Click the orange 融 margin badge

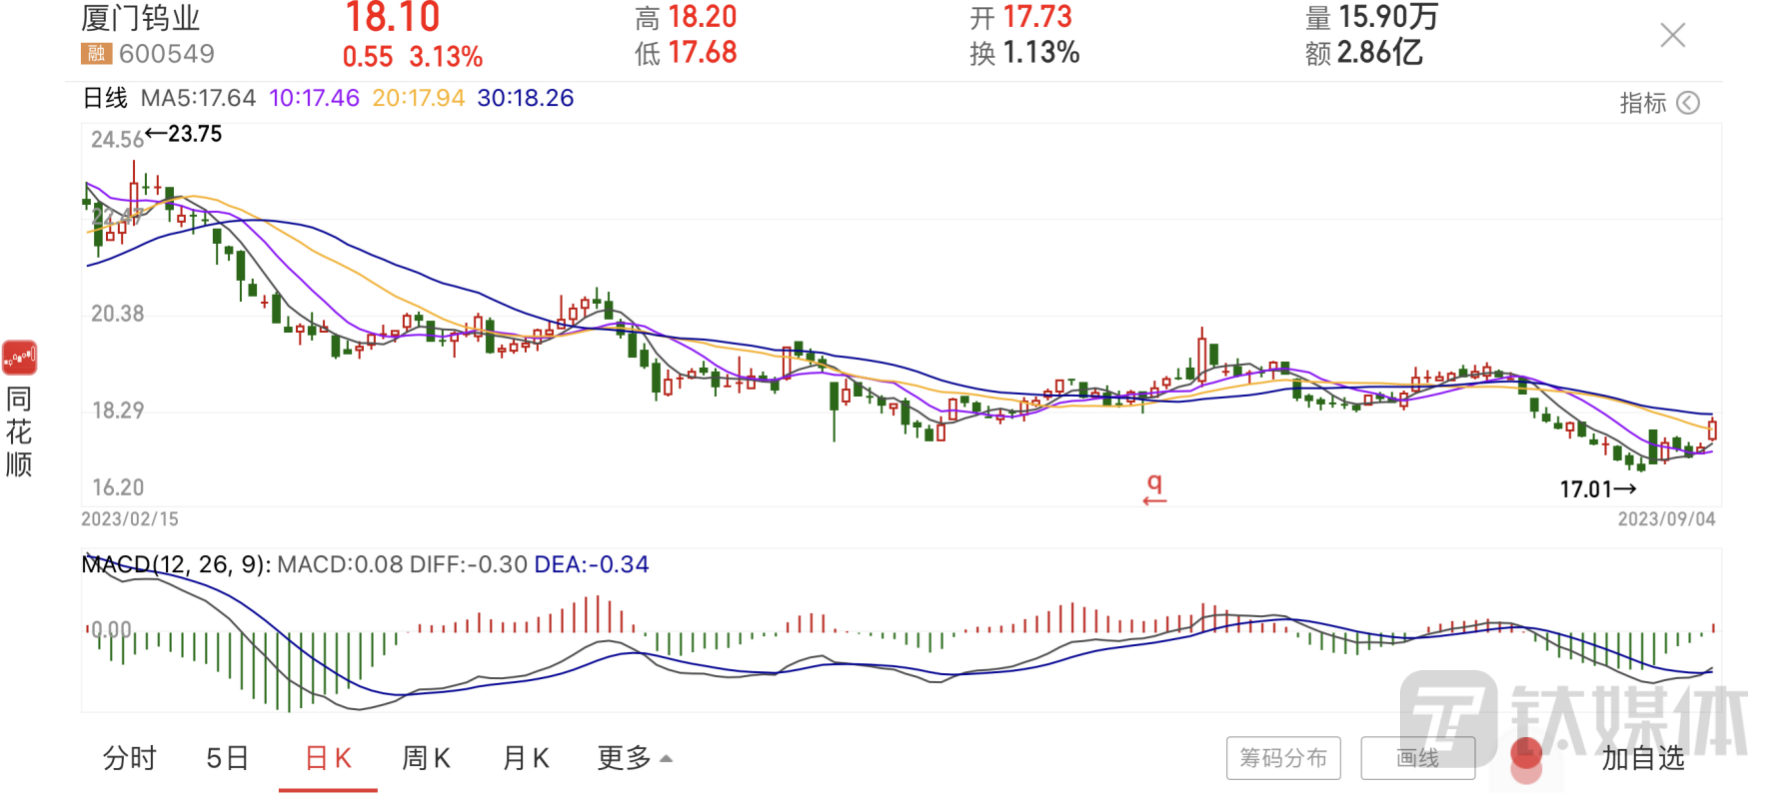(96, 54)
